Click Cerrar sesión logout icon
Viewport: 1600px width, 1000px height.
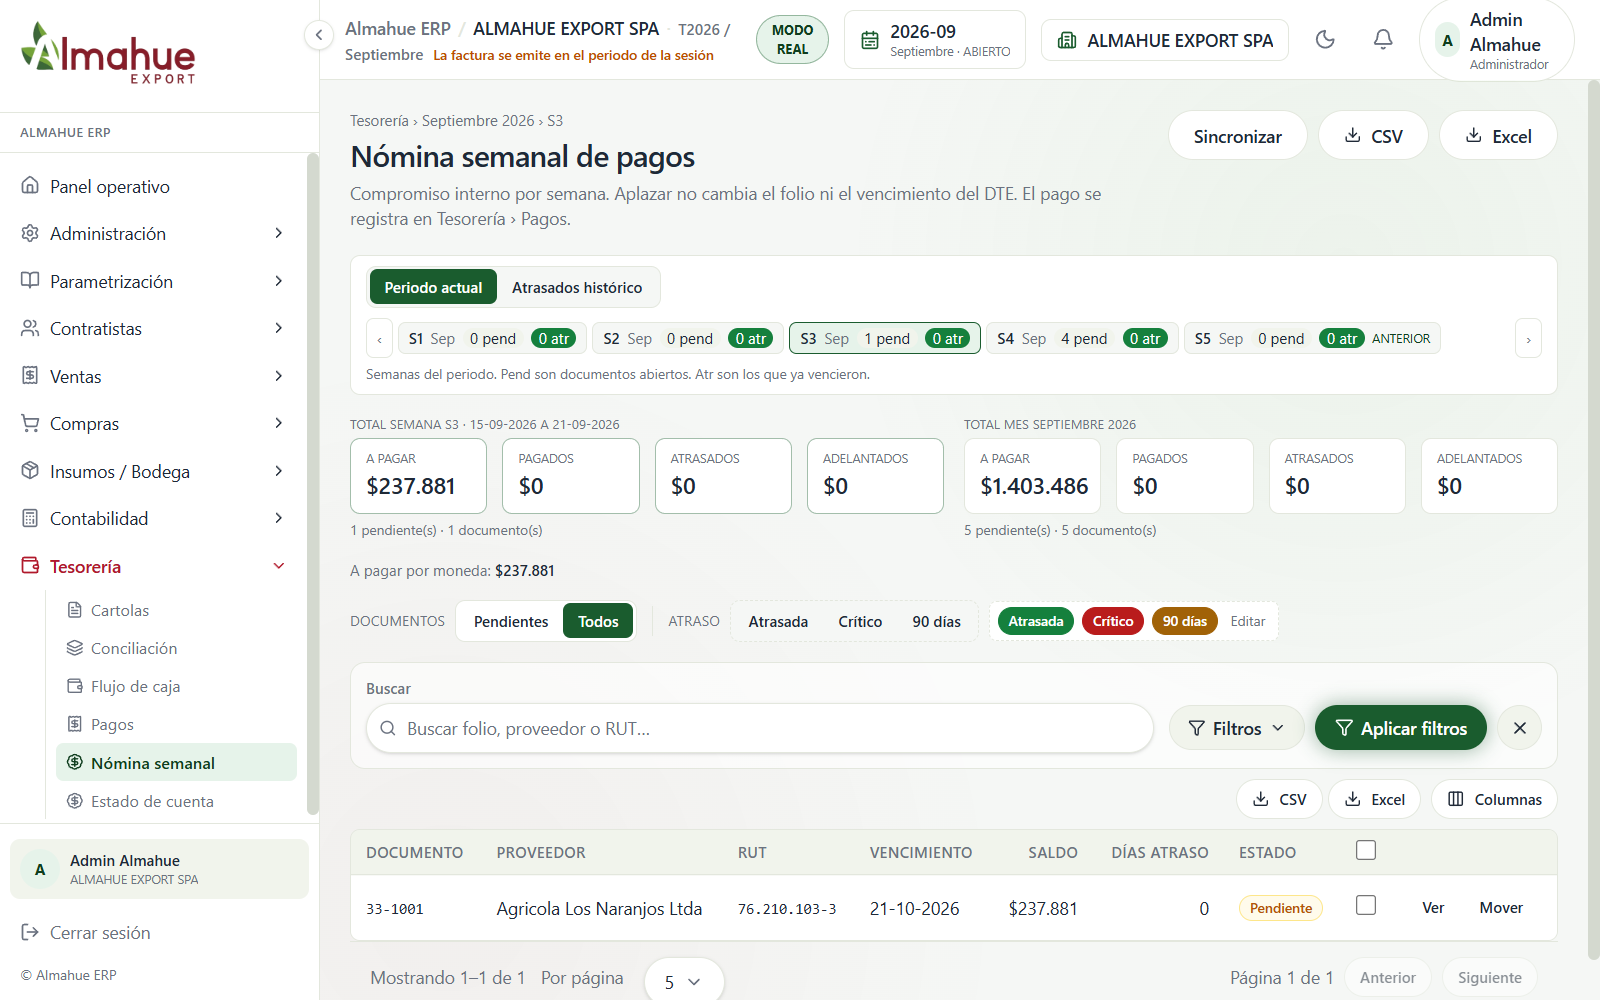click(30, 932)
